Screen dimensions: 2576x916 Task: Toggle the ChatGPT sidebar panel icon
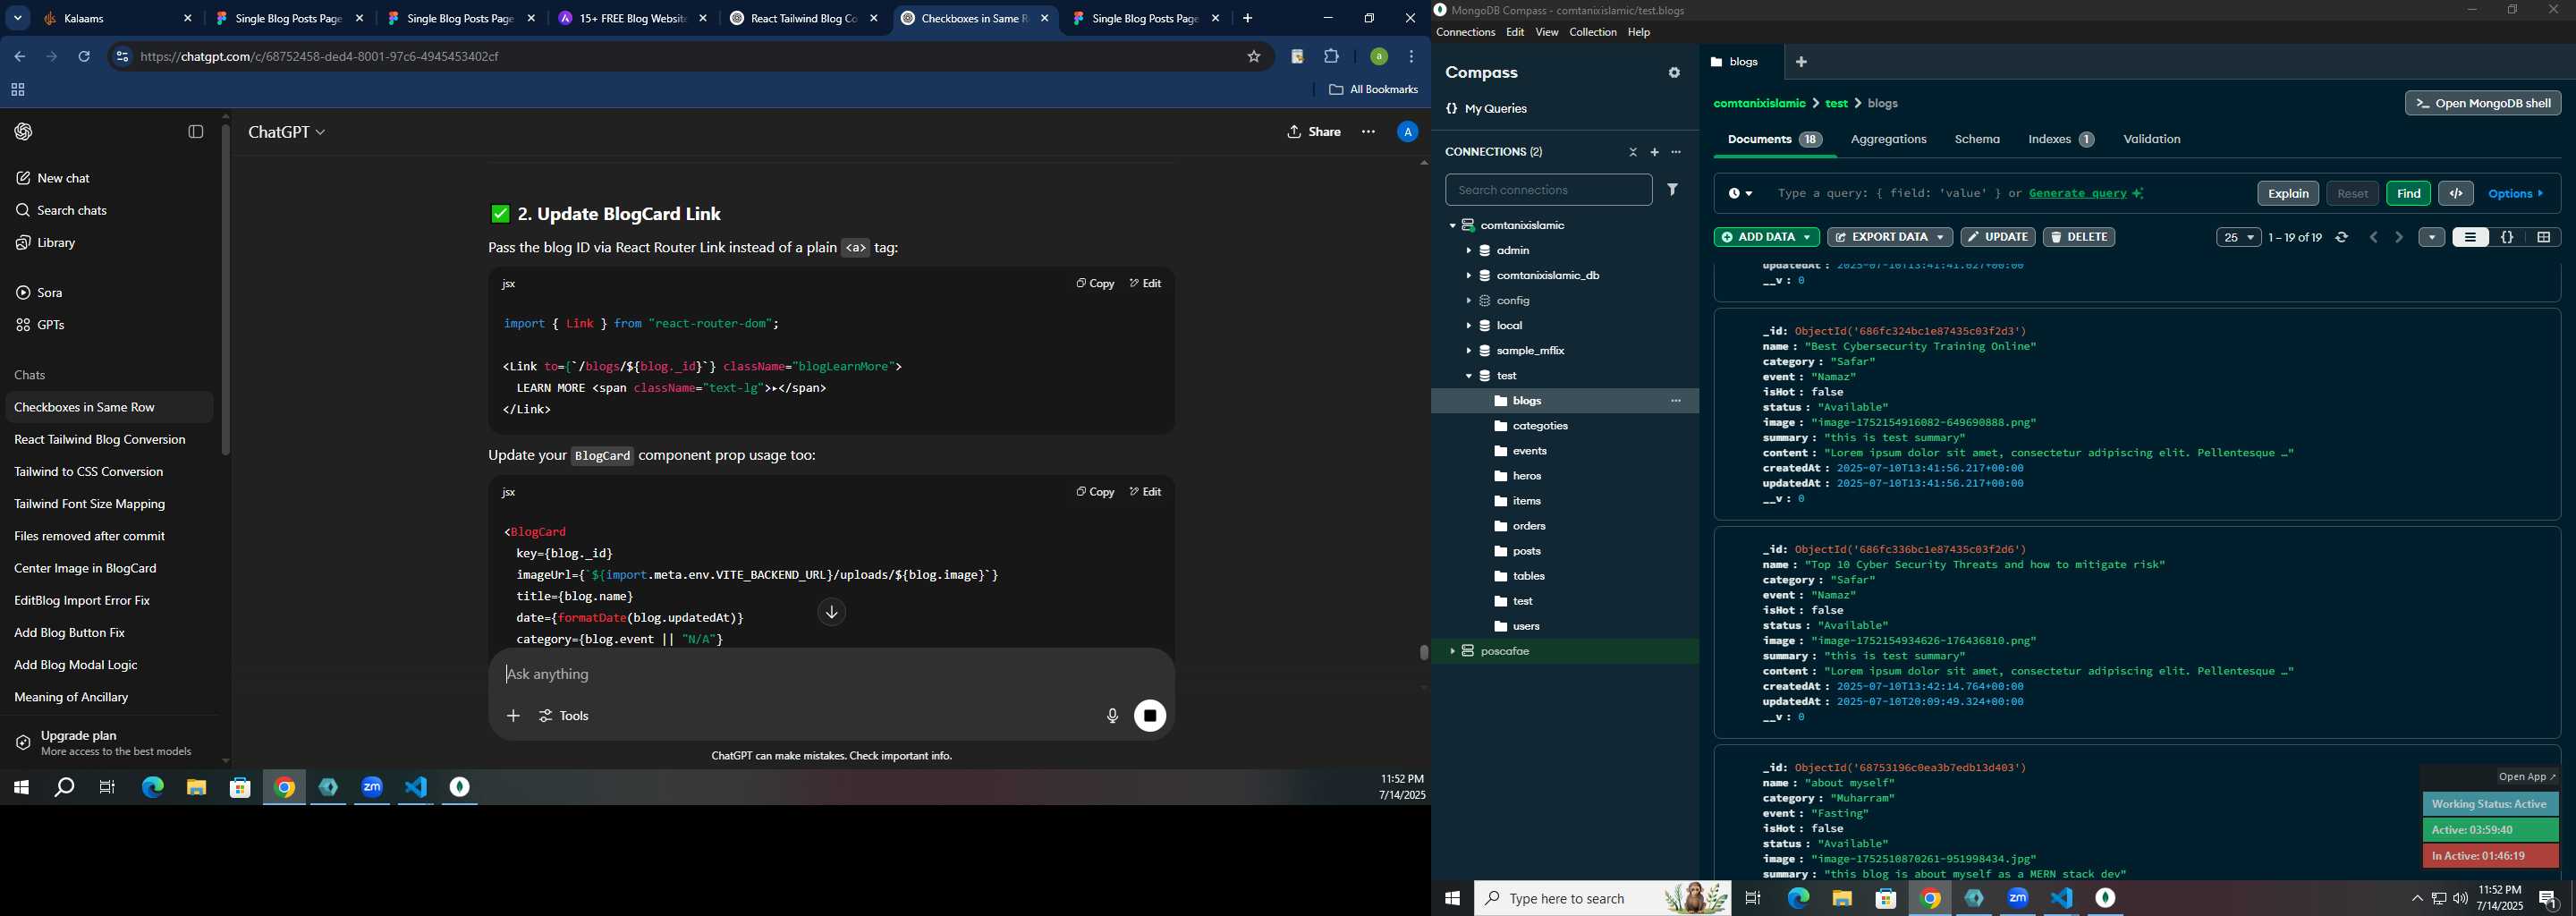[196, 132]
